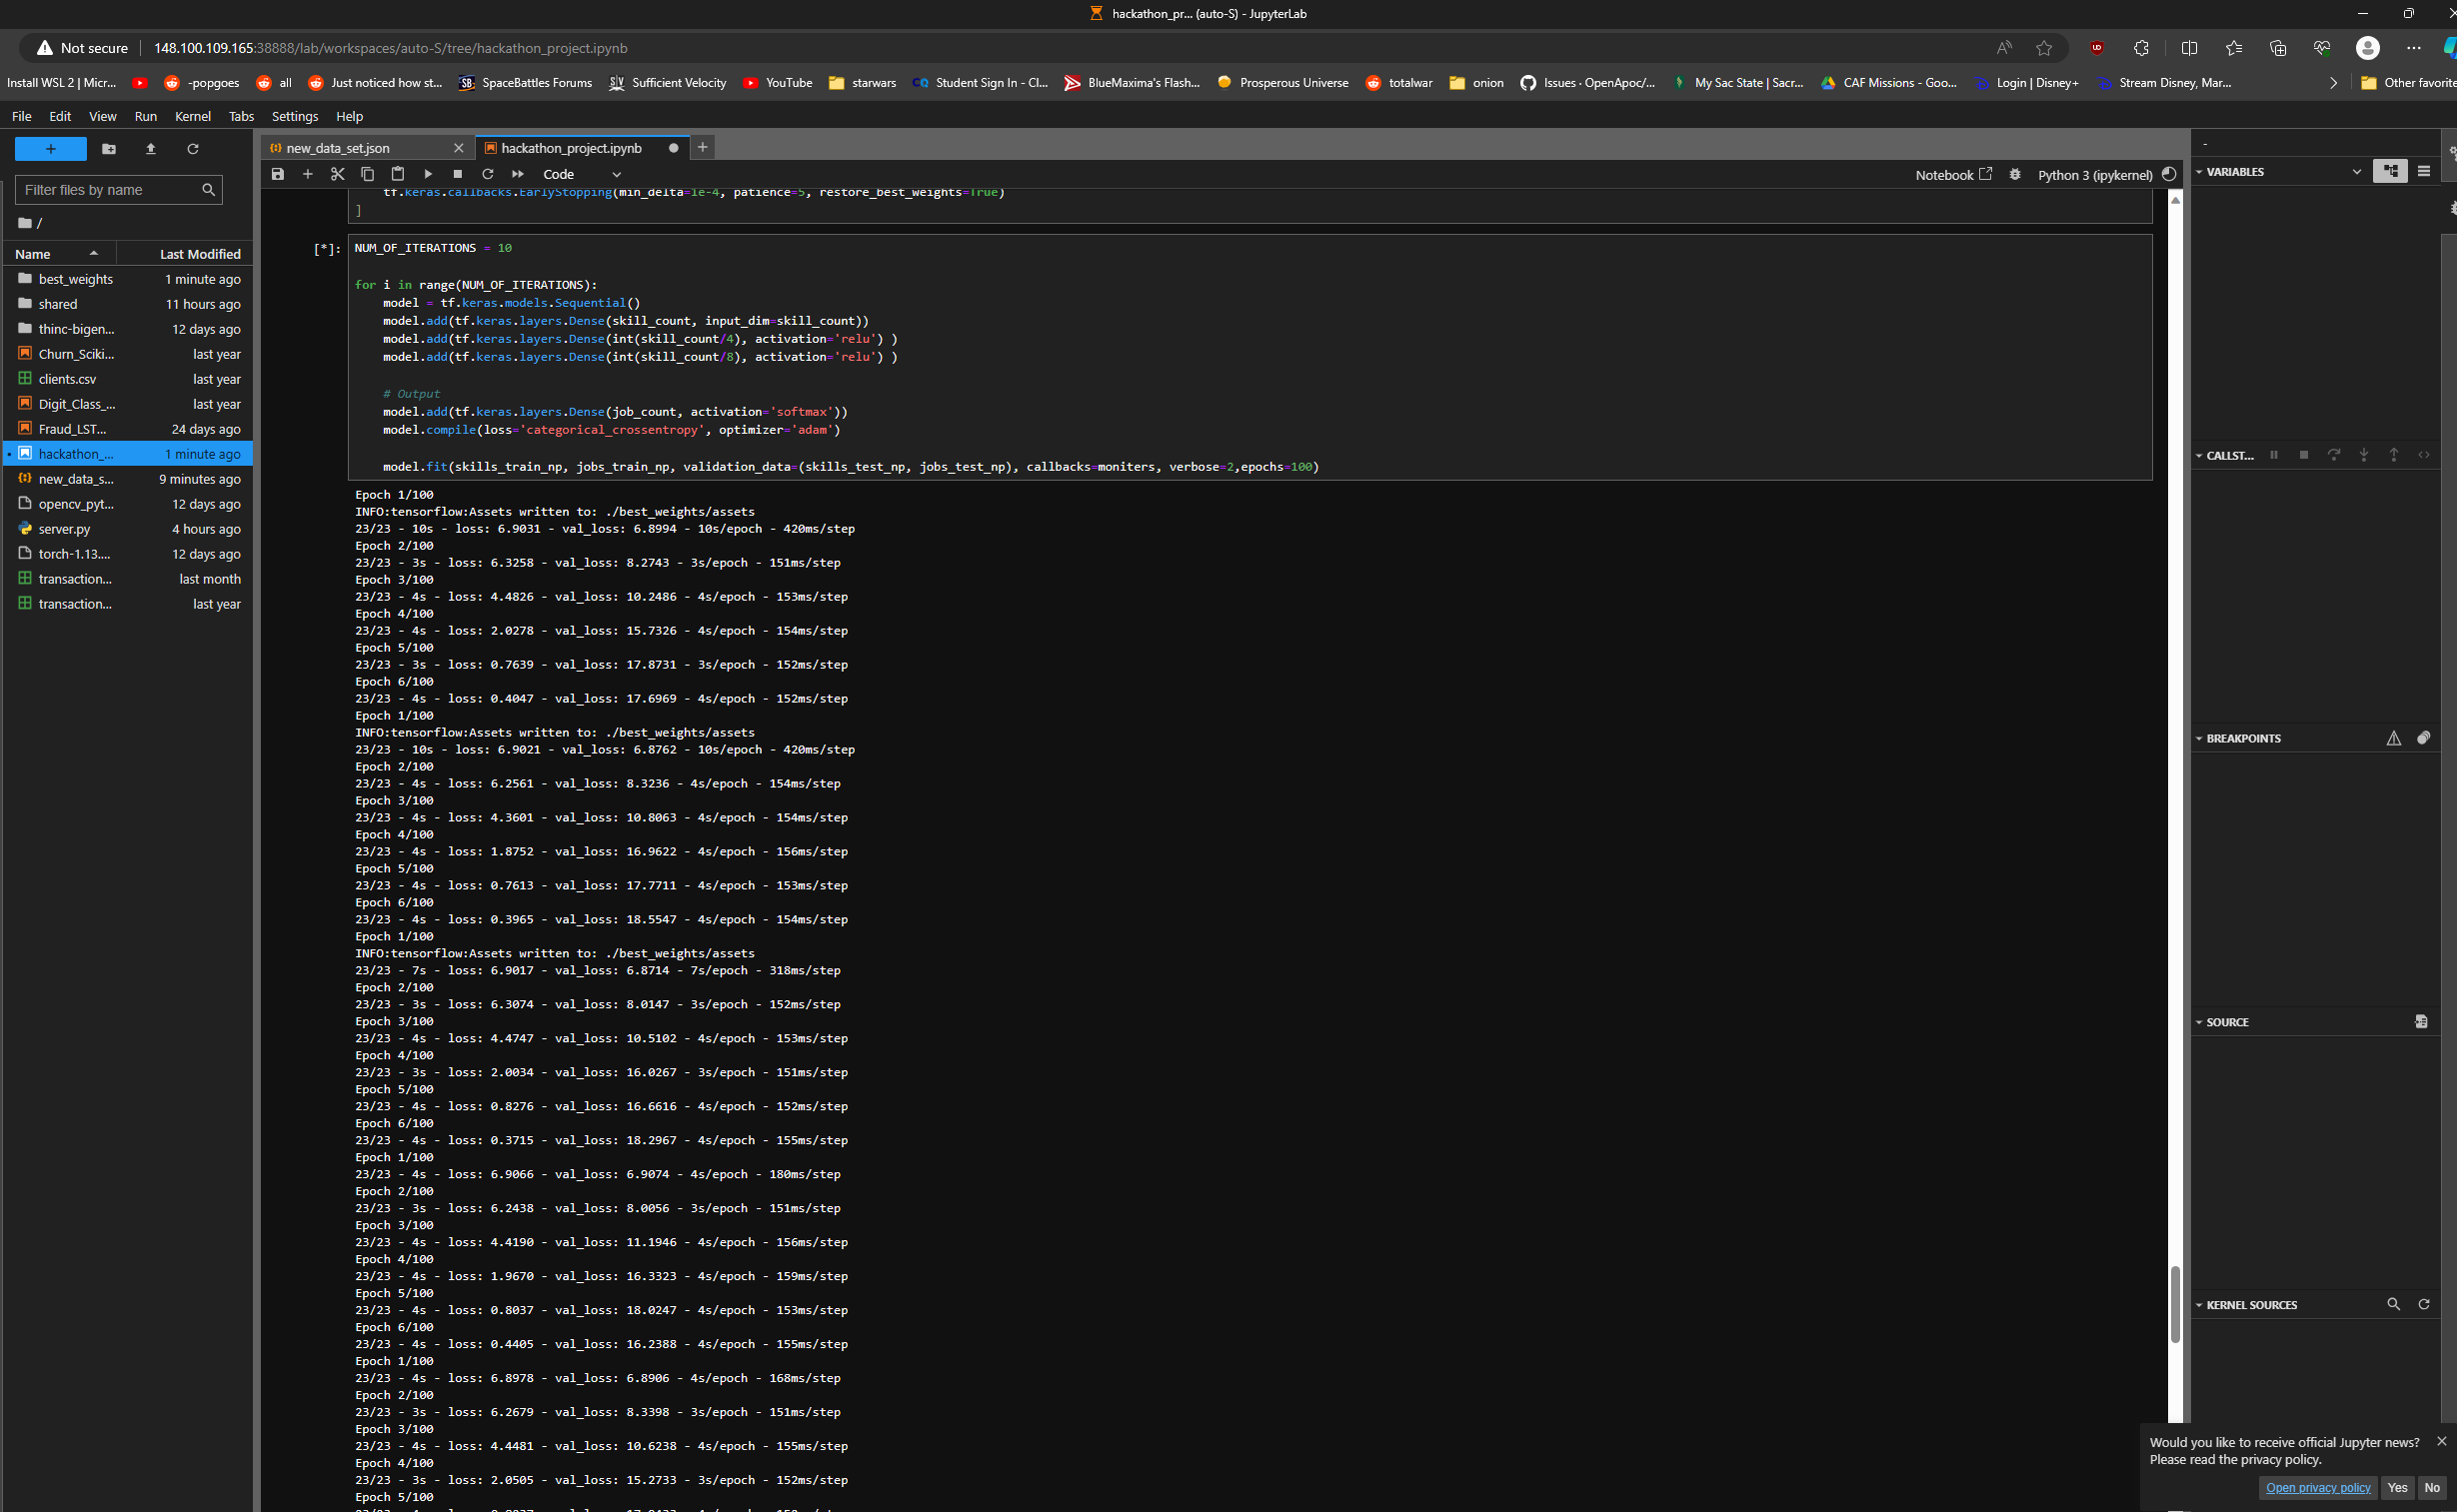Restart kernel and run all cells

518,174
